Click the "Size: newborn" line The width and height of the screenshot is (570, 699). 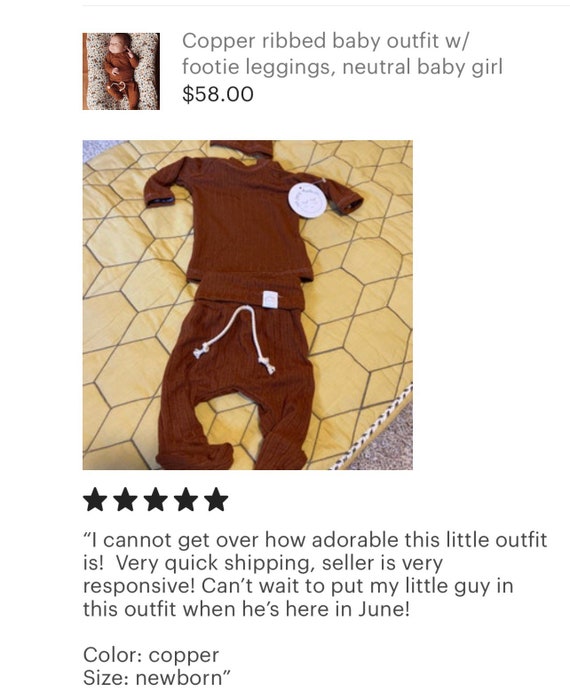click(x=157, y=678)
